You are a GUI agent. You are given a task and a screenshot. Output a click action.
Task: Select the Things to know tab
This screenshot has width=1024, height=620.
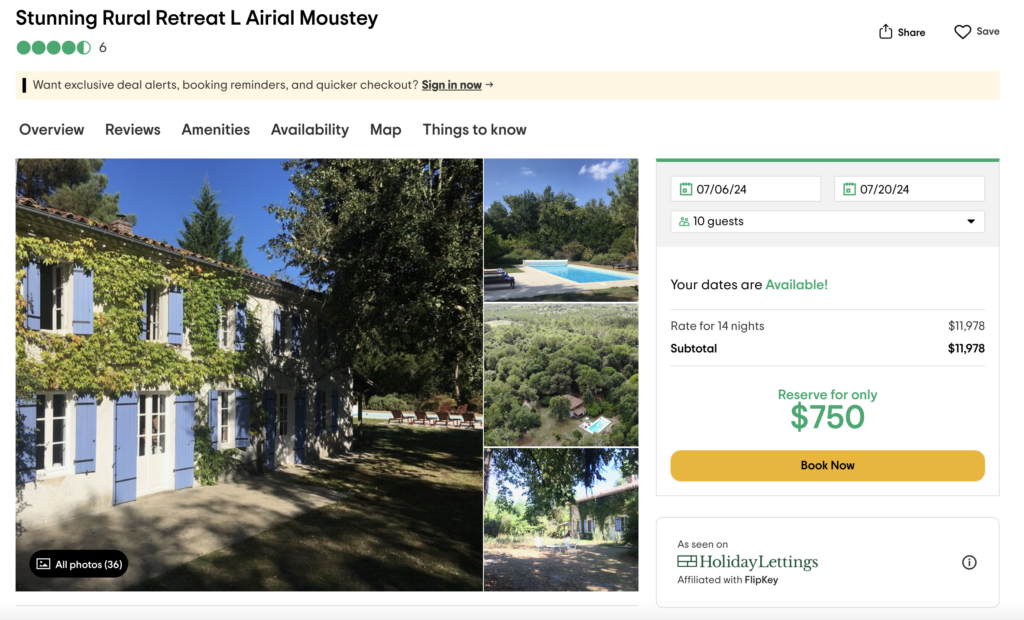click(474, 129)
